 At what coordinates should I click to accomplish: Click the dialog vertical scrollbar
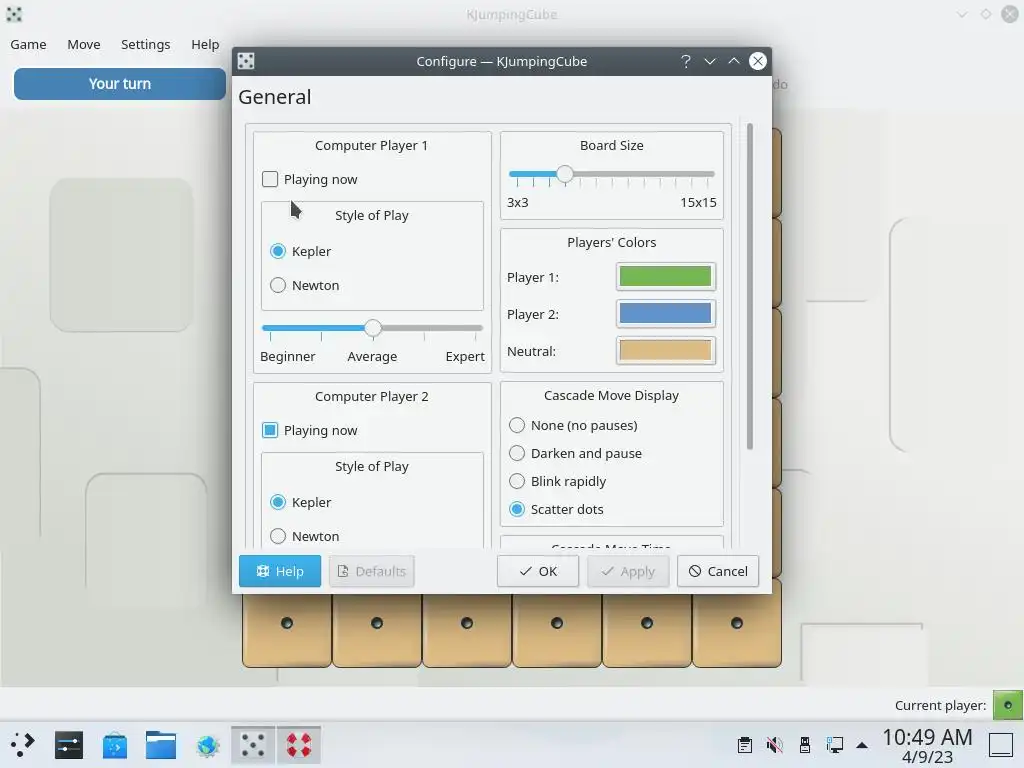click(x=750, y=287)
